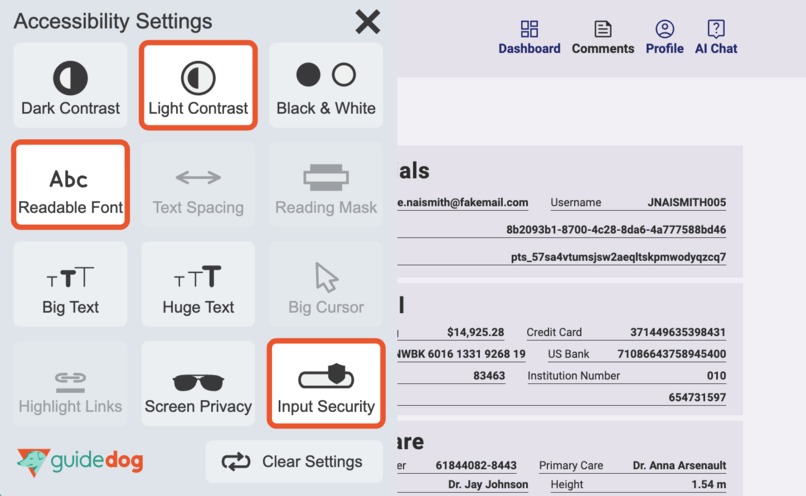Enable the Big Cursor option

326,284
